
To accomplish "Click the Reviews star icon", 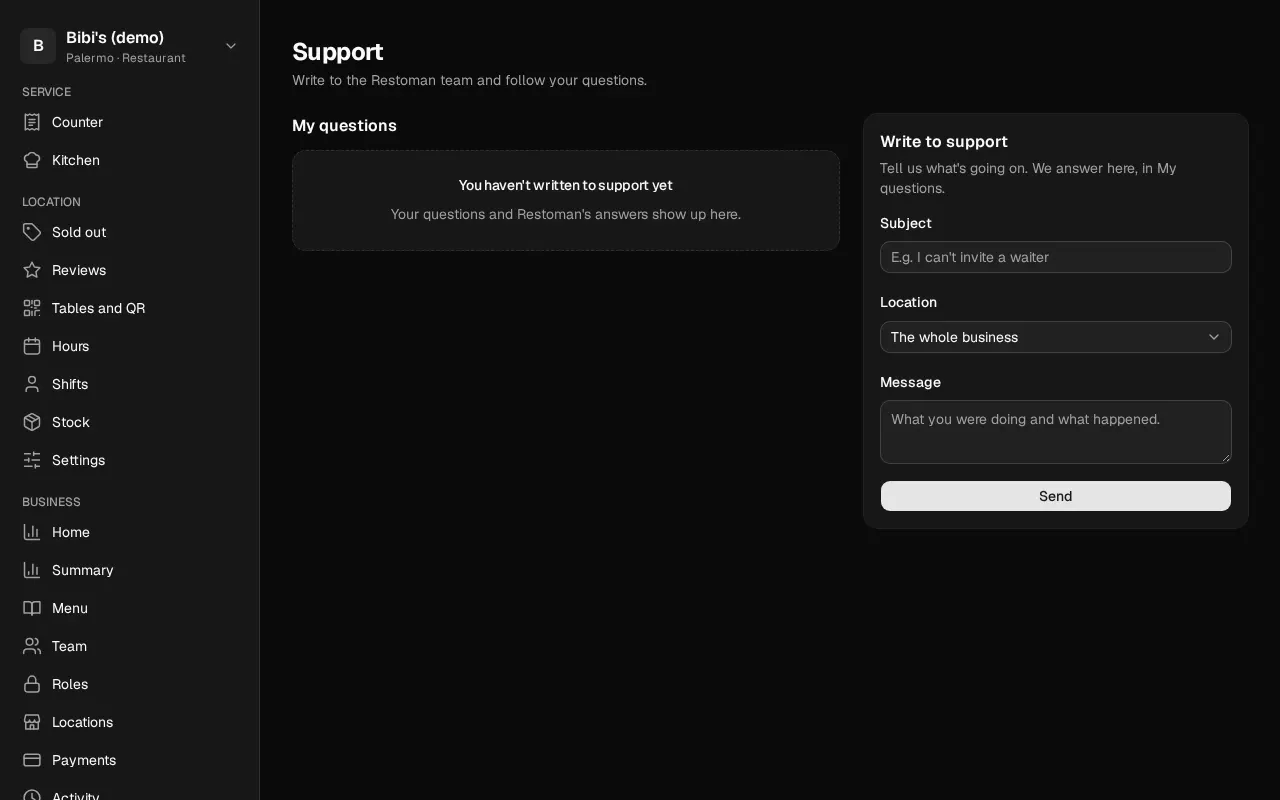I will click(32, 270).
